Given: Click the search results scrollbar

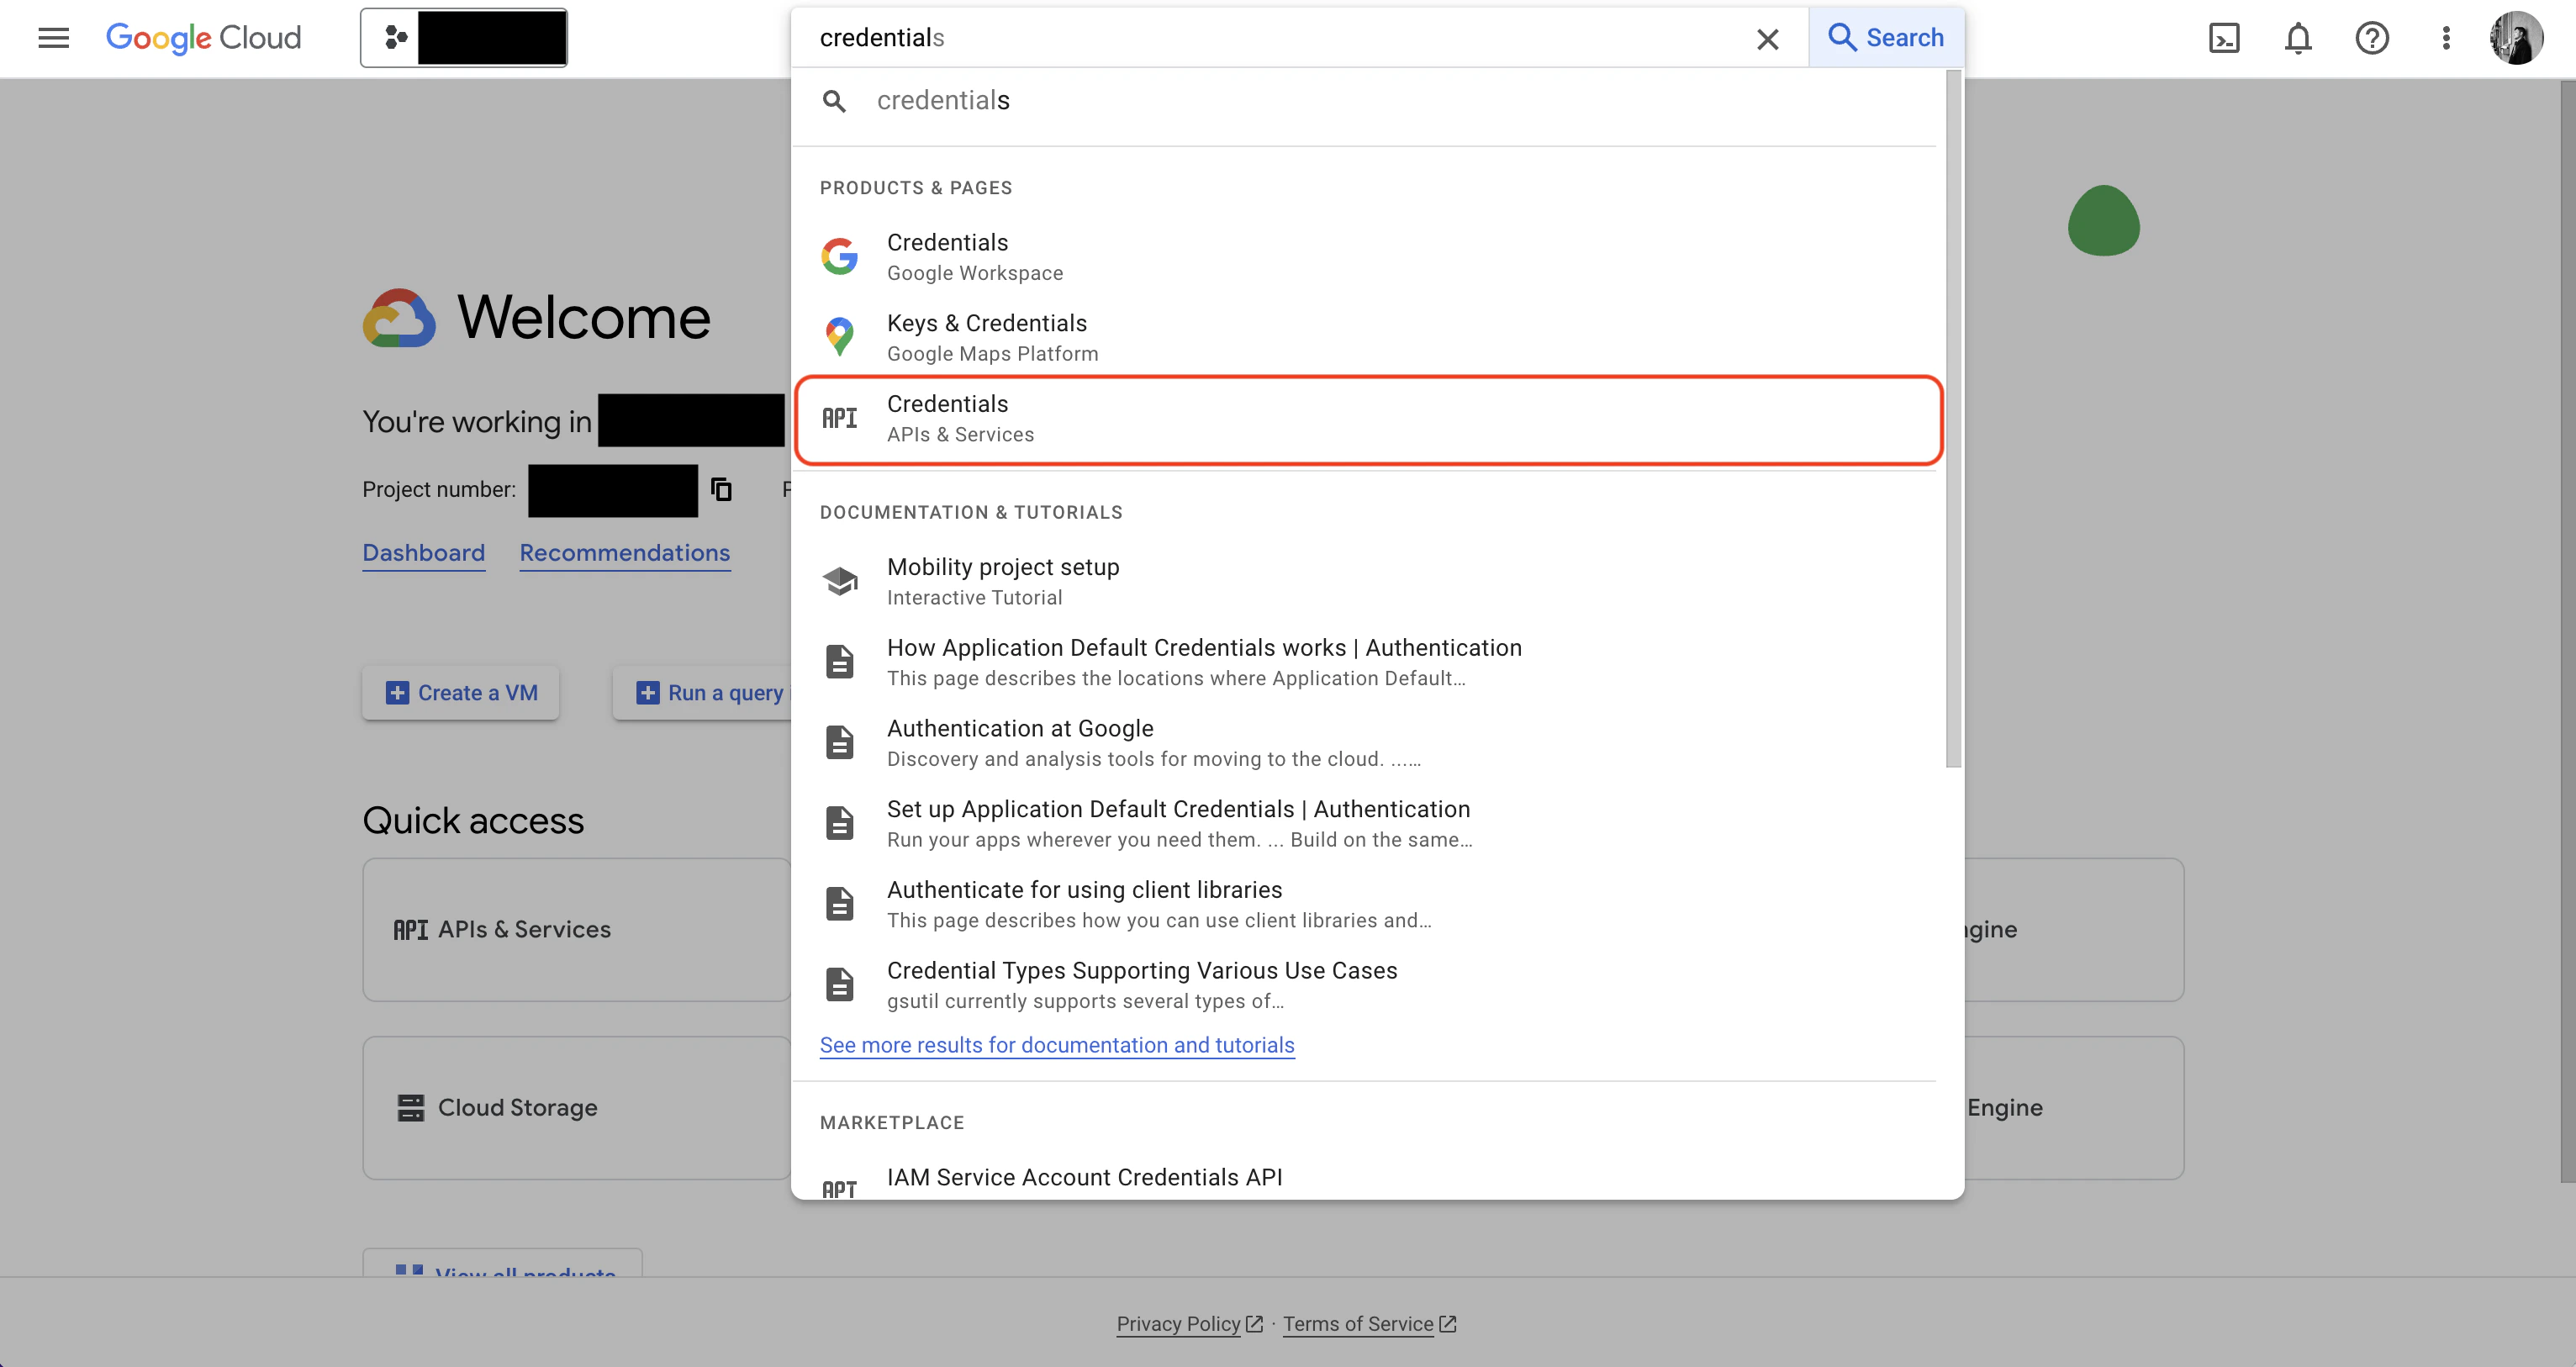Looking at the screenshot, I should pyautogui.click(x=1954, y=420).
